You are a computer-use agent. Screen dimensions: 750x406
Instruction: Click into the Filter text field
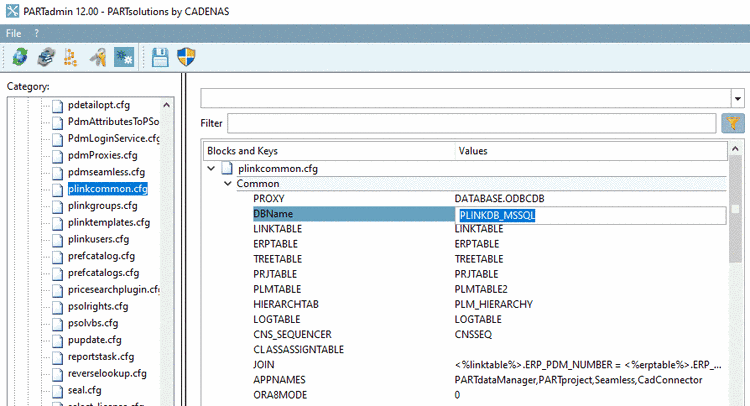472,123
